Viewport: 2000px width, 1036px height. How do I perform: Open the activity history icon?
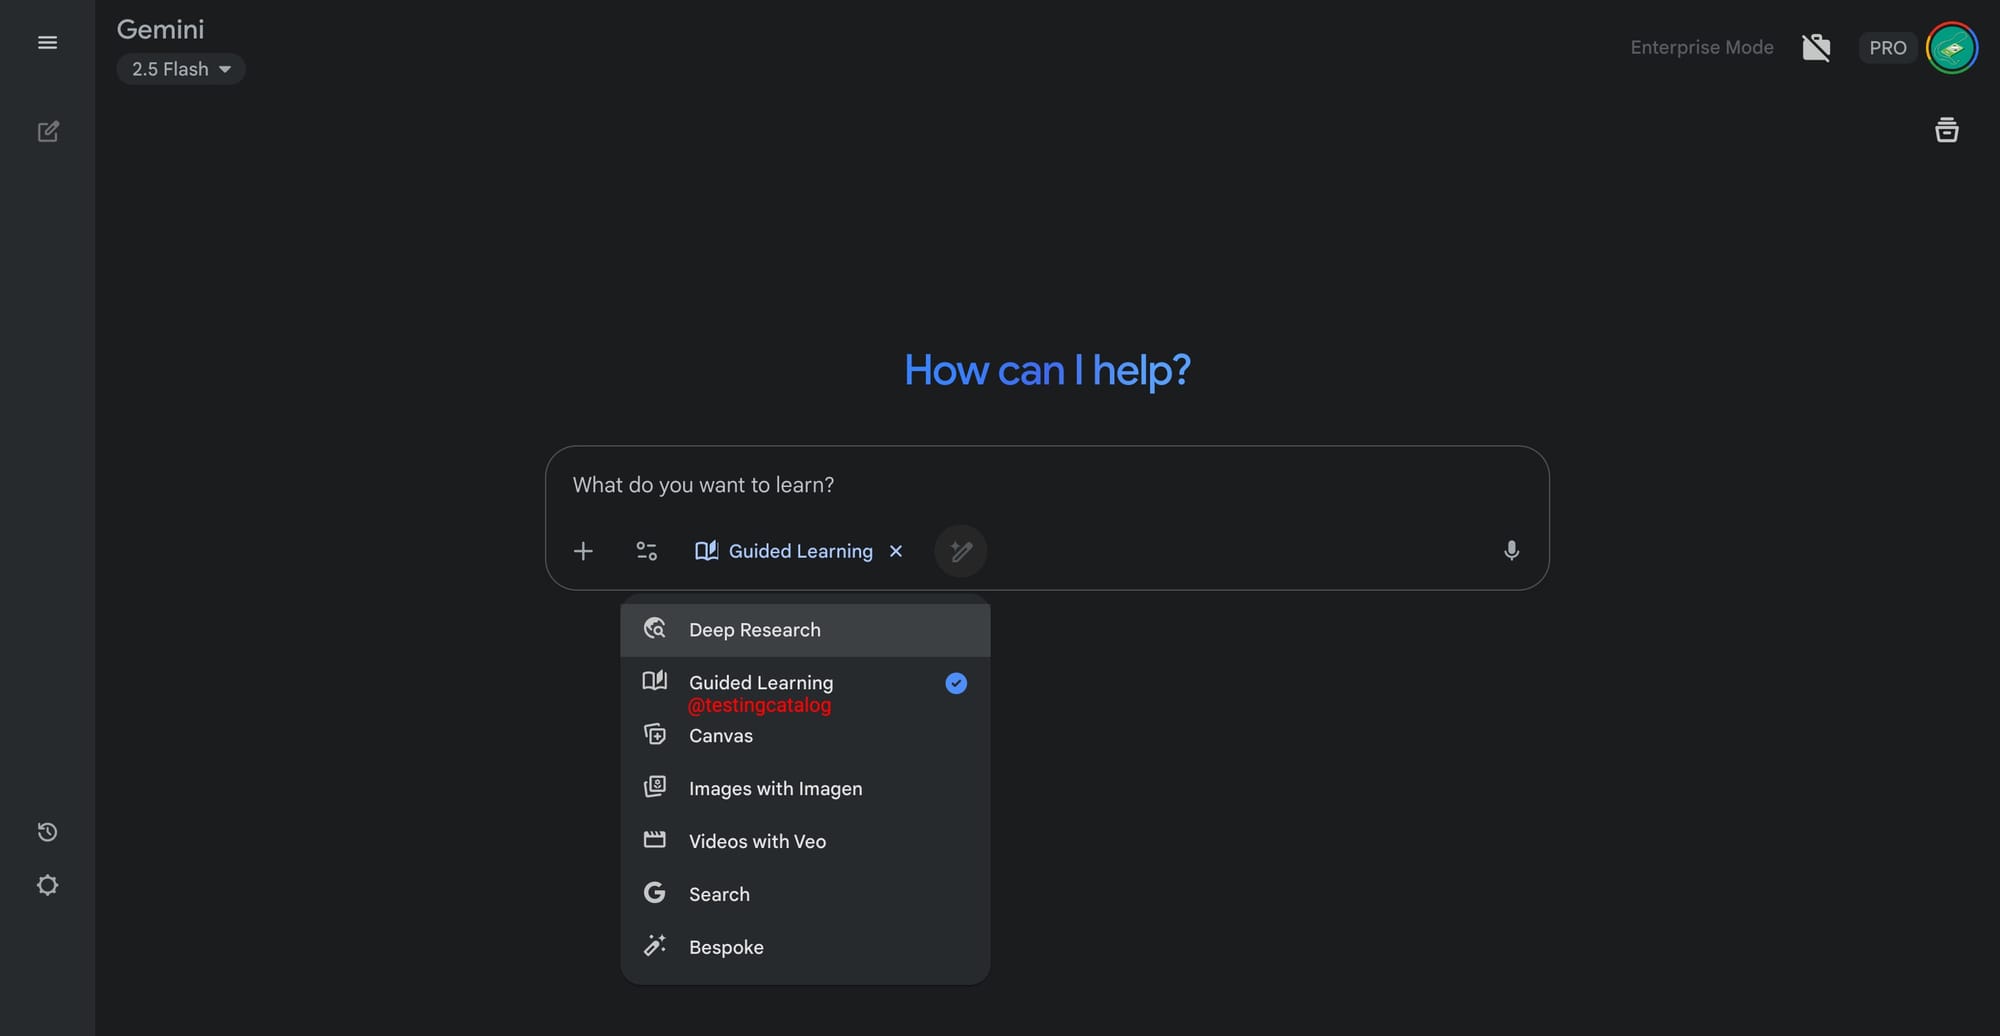click(x=47, y=832)
